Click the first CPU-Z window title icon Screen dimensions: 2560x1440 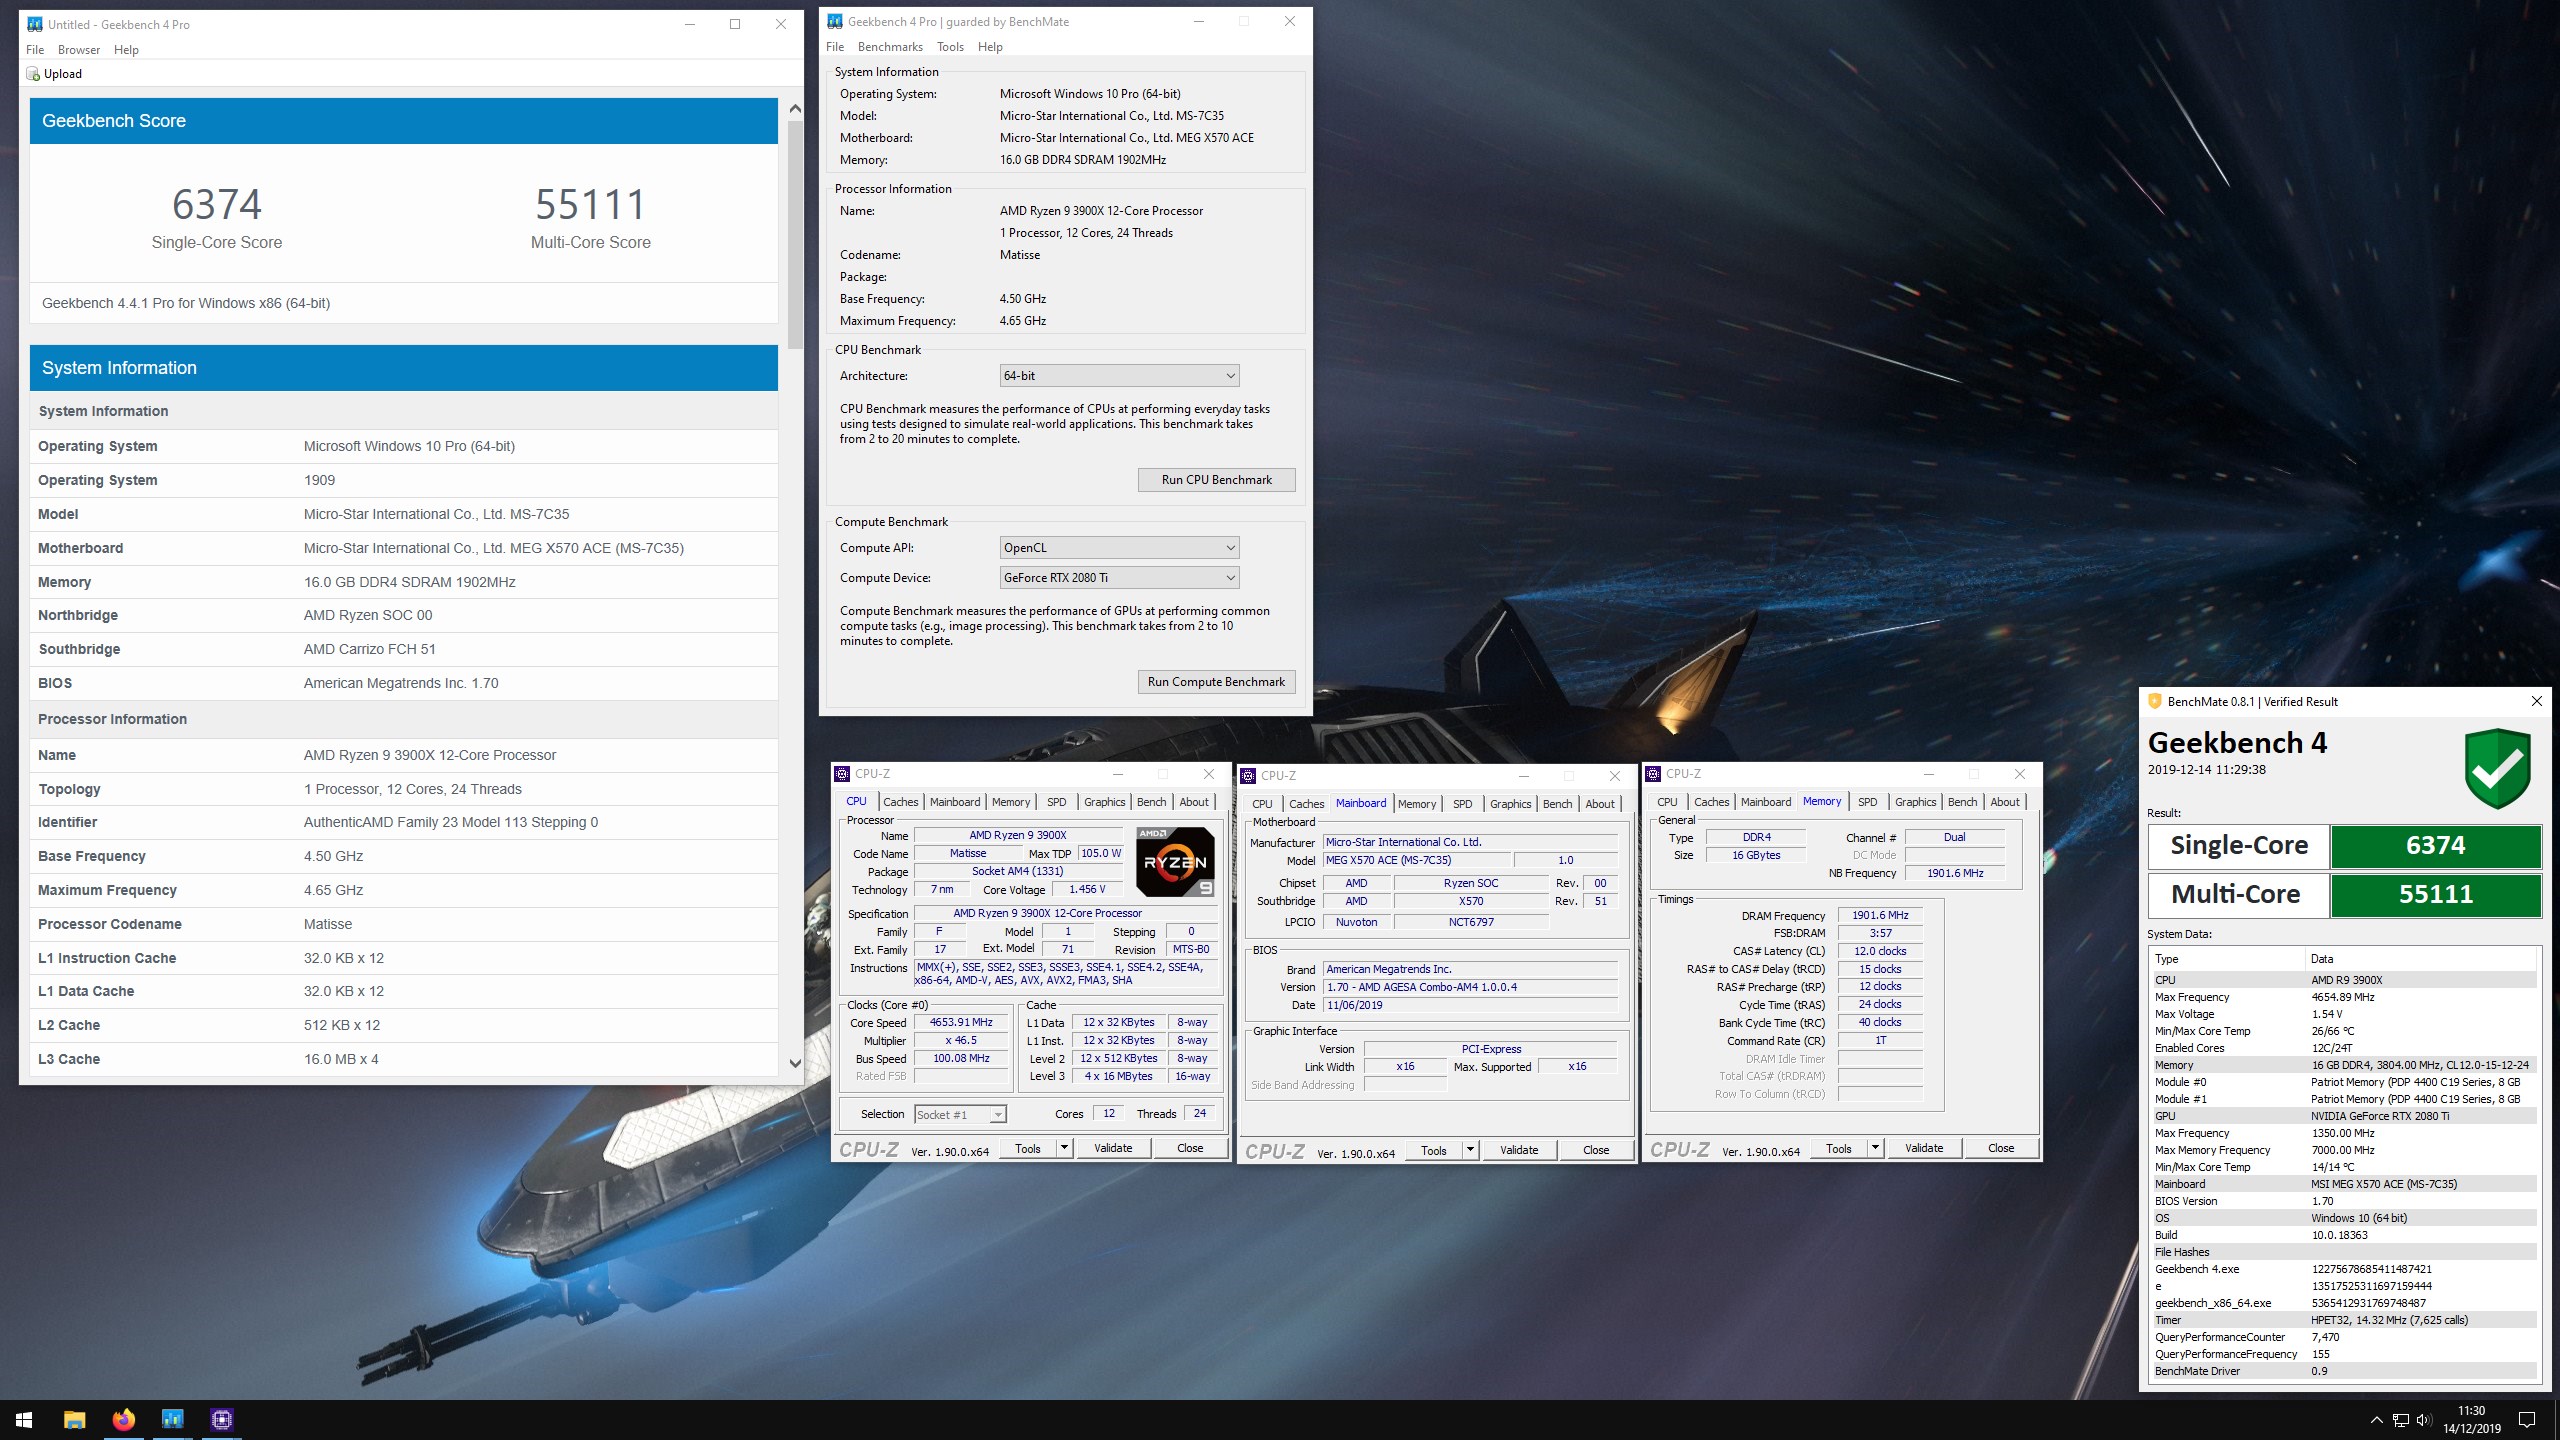[842, 774]
